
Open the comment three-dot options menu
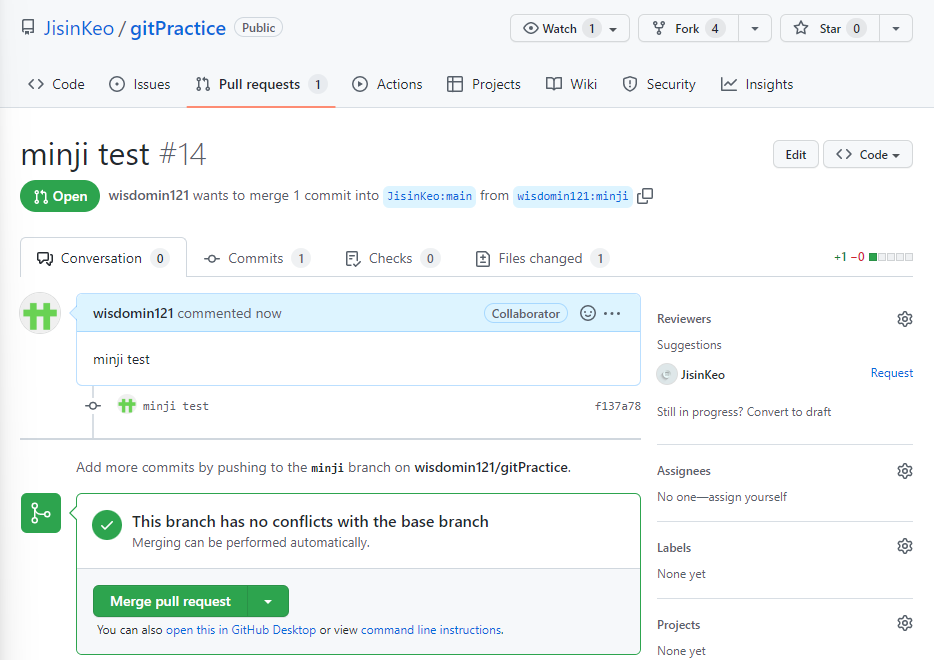click(612, 313)
